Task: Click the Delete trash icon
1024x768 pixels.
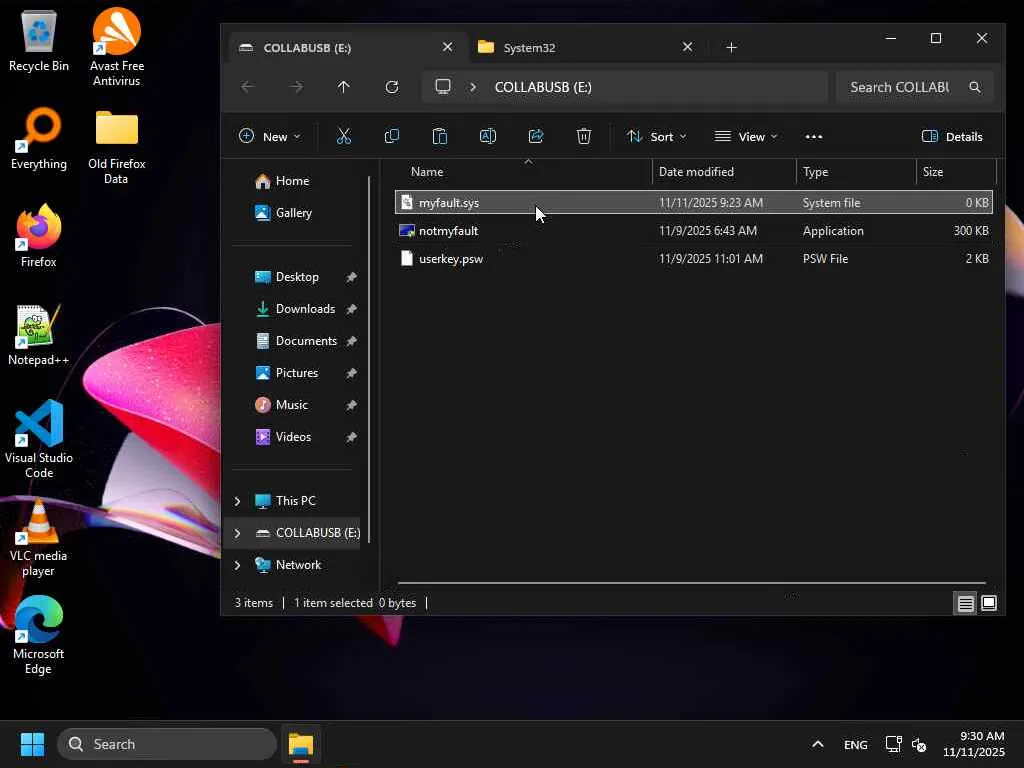Action: (x=584, y=136)
